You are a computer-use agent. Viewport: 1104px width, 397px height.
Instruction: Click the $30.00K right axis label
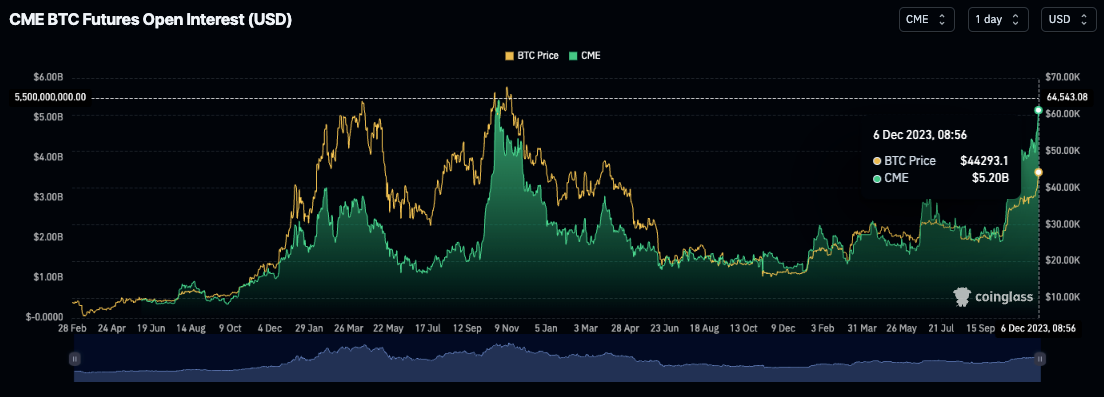(1062, 224)
